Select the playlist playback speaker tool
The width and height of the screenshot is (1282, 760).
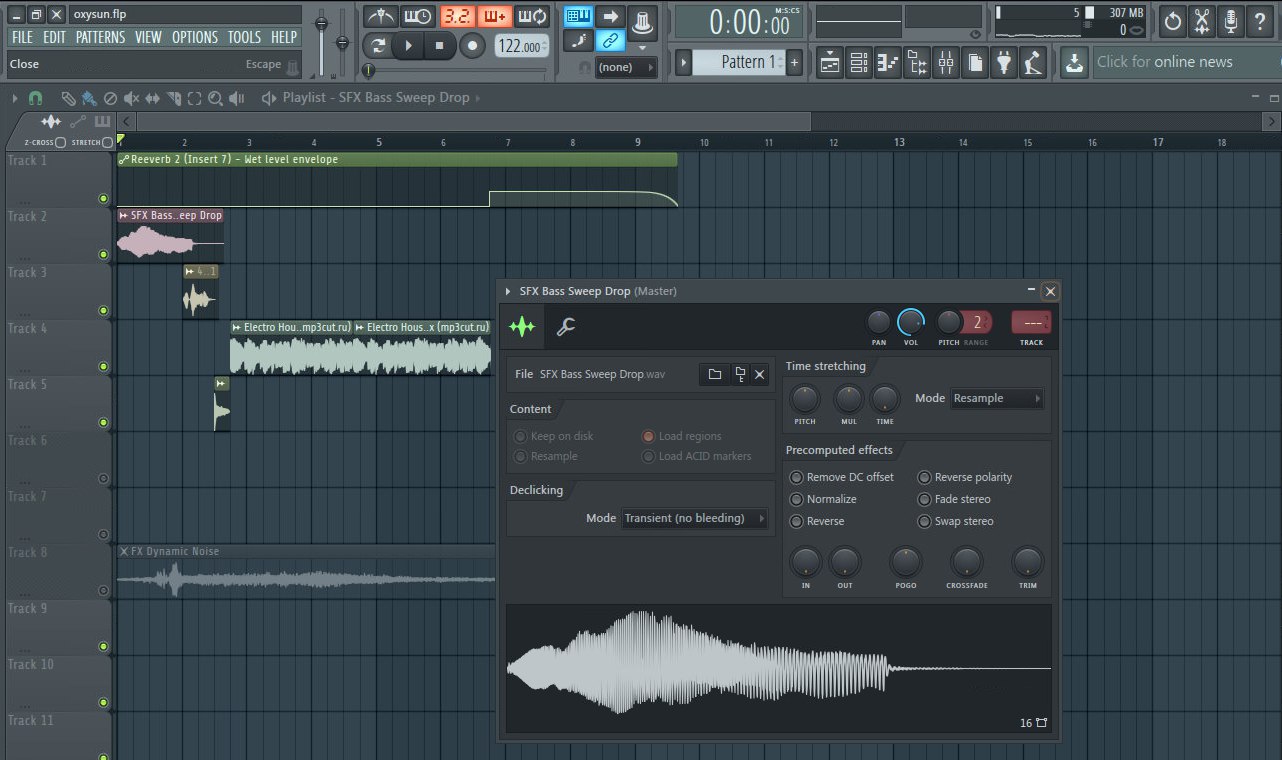[x=236, y=98]
